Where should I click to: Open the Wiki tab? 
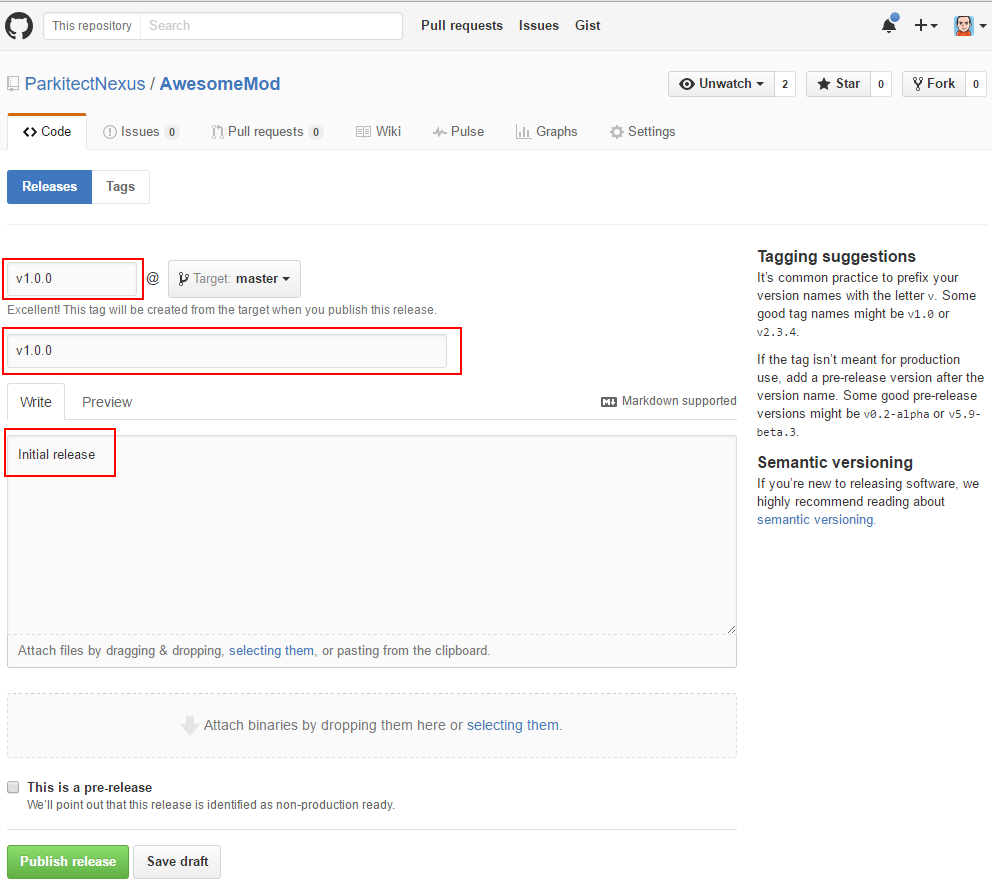pos(378,132)
